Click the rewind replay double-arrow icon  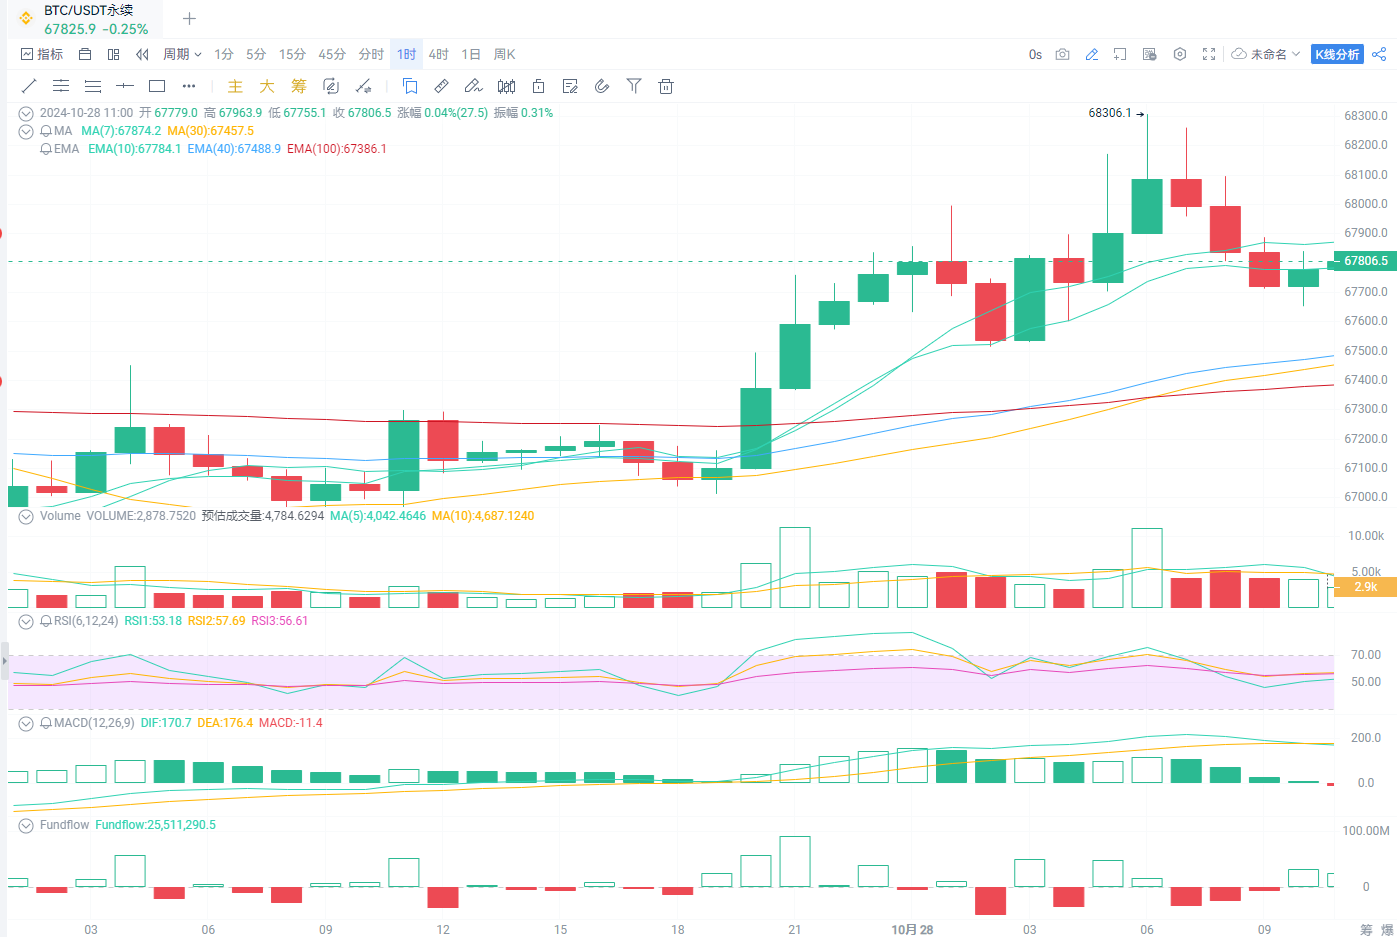coord(142,54)
